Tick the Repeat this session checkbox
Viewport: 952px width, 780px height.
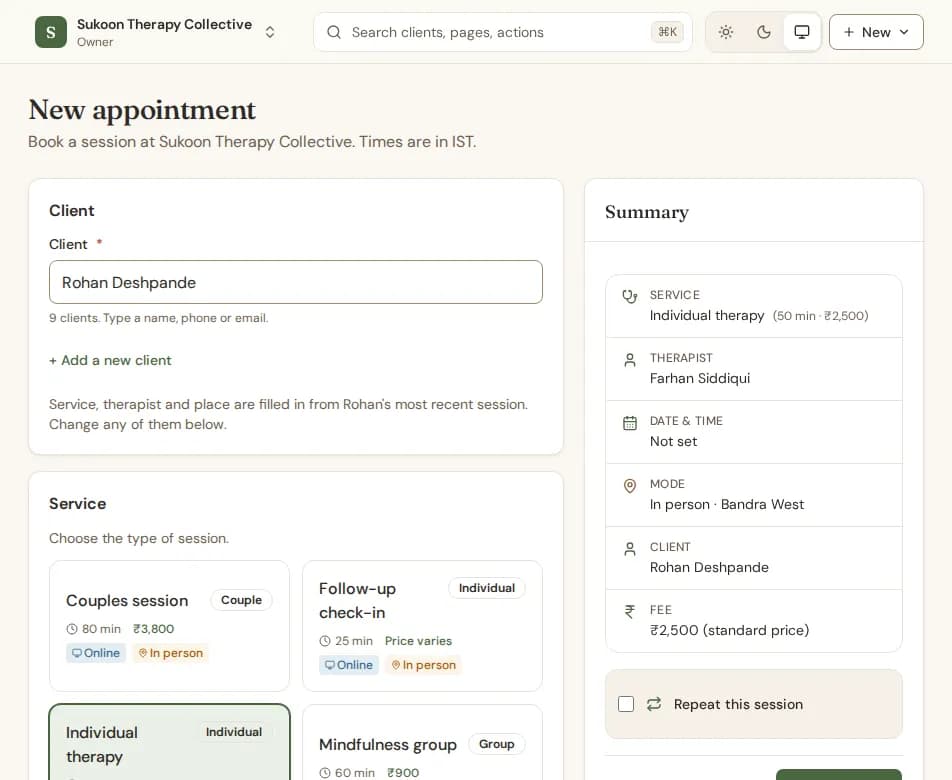click(x=626, y=704)
